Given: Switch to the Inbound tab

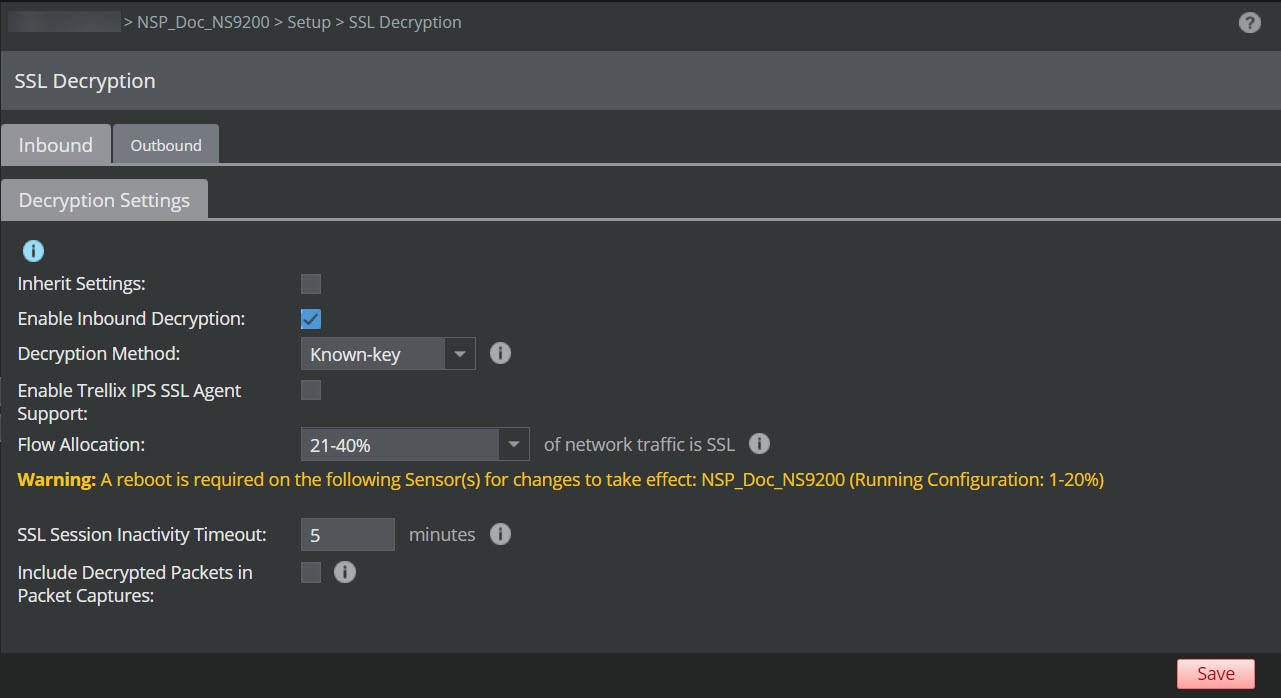Looking at the screenshot, I should 56,145.
